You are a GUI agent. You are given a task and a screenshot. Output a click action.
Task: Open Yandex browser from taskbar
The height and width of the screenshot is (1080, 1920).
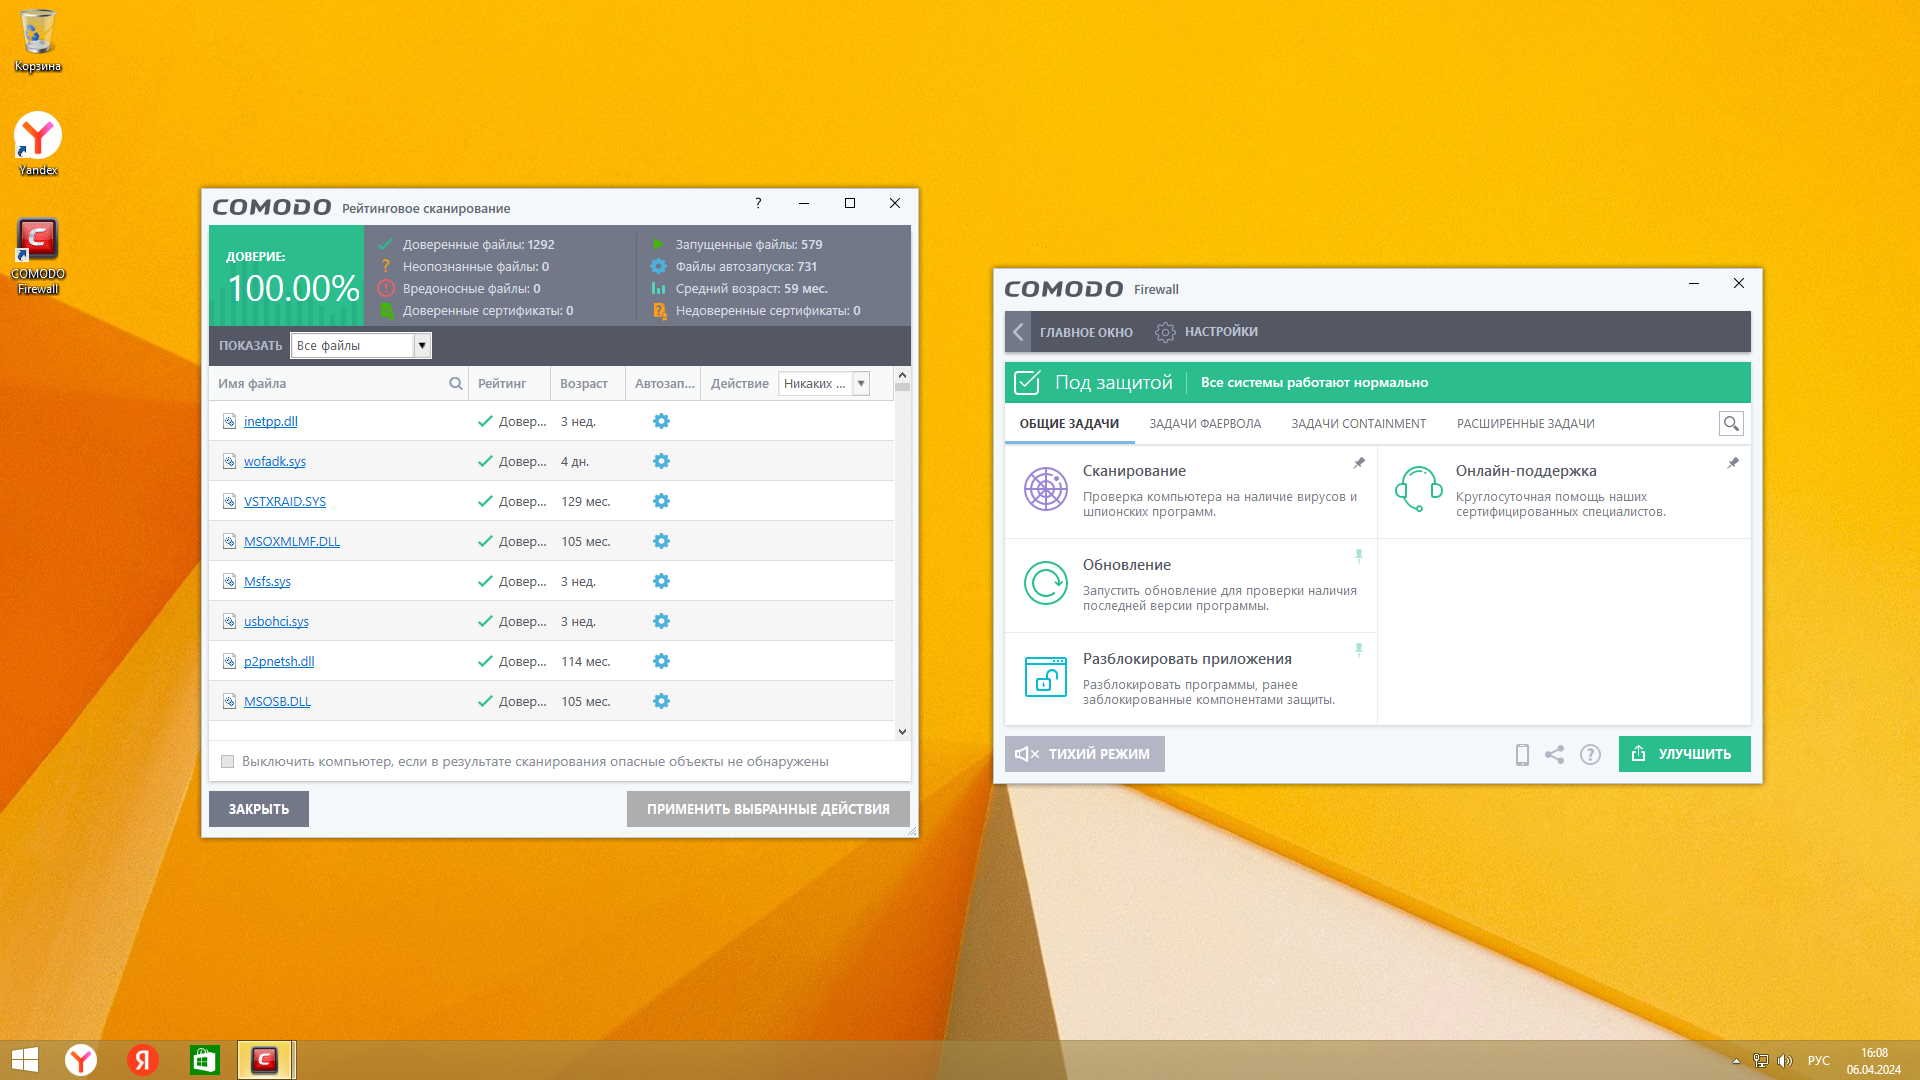[81, 1060]
